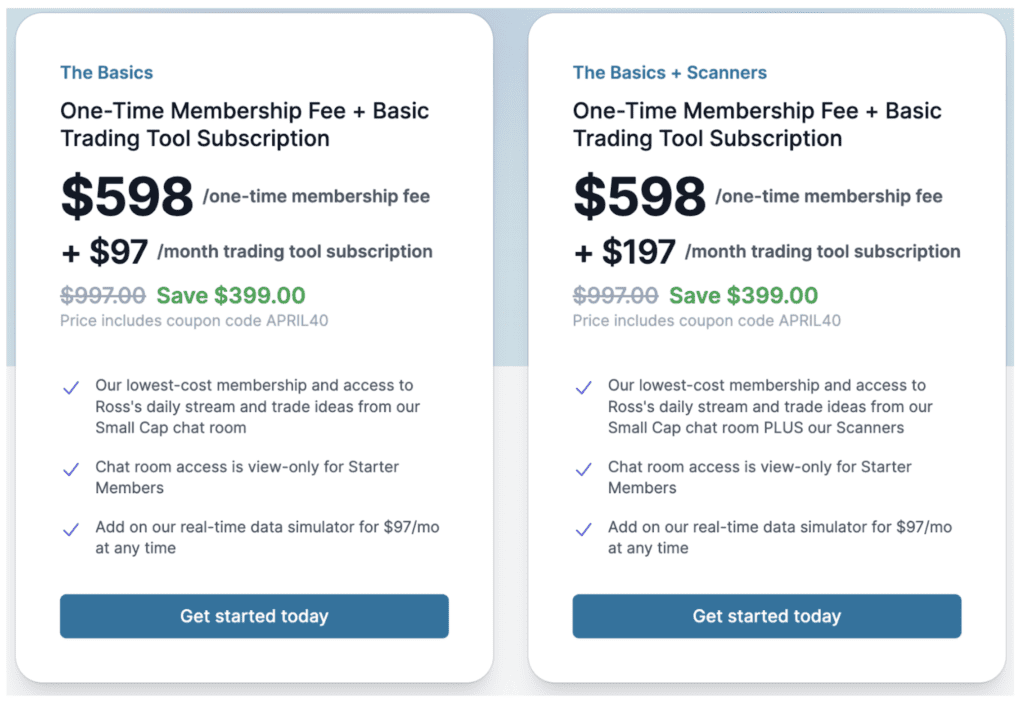The image size is (1024, 704).
Task: Click the + $97 monthly subscription price
Action: pyautogui.click(x=105, y=252)
